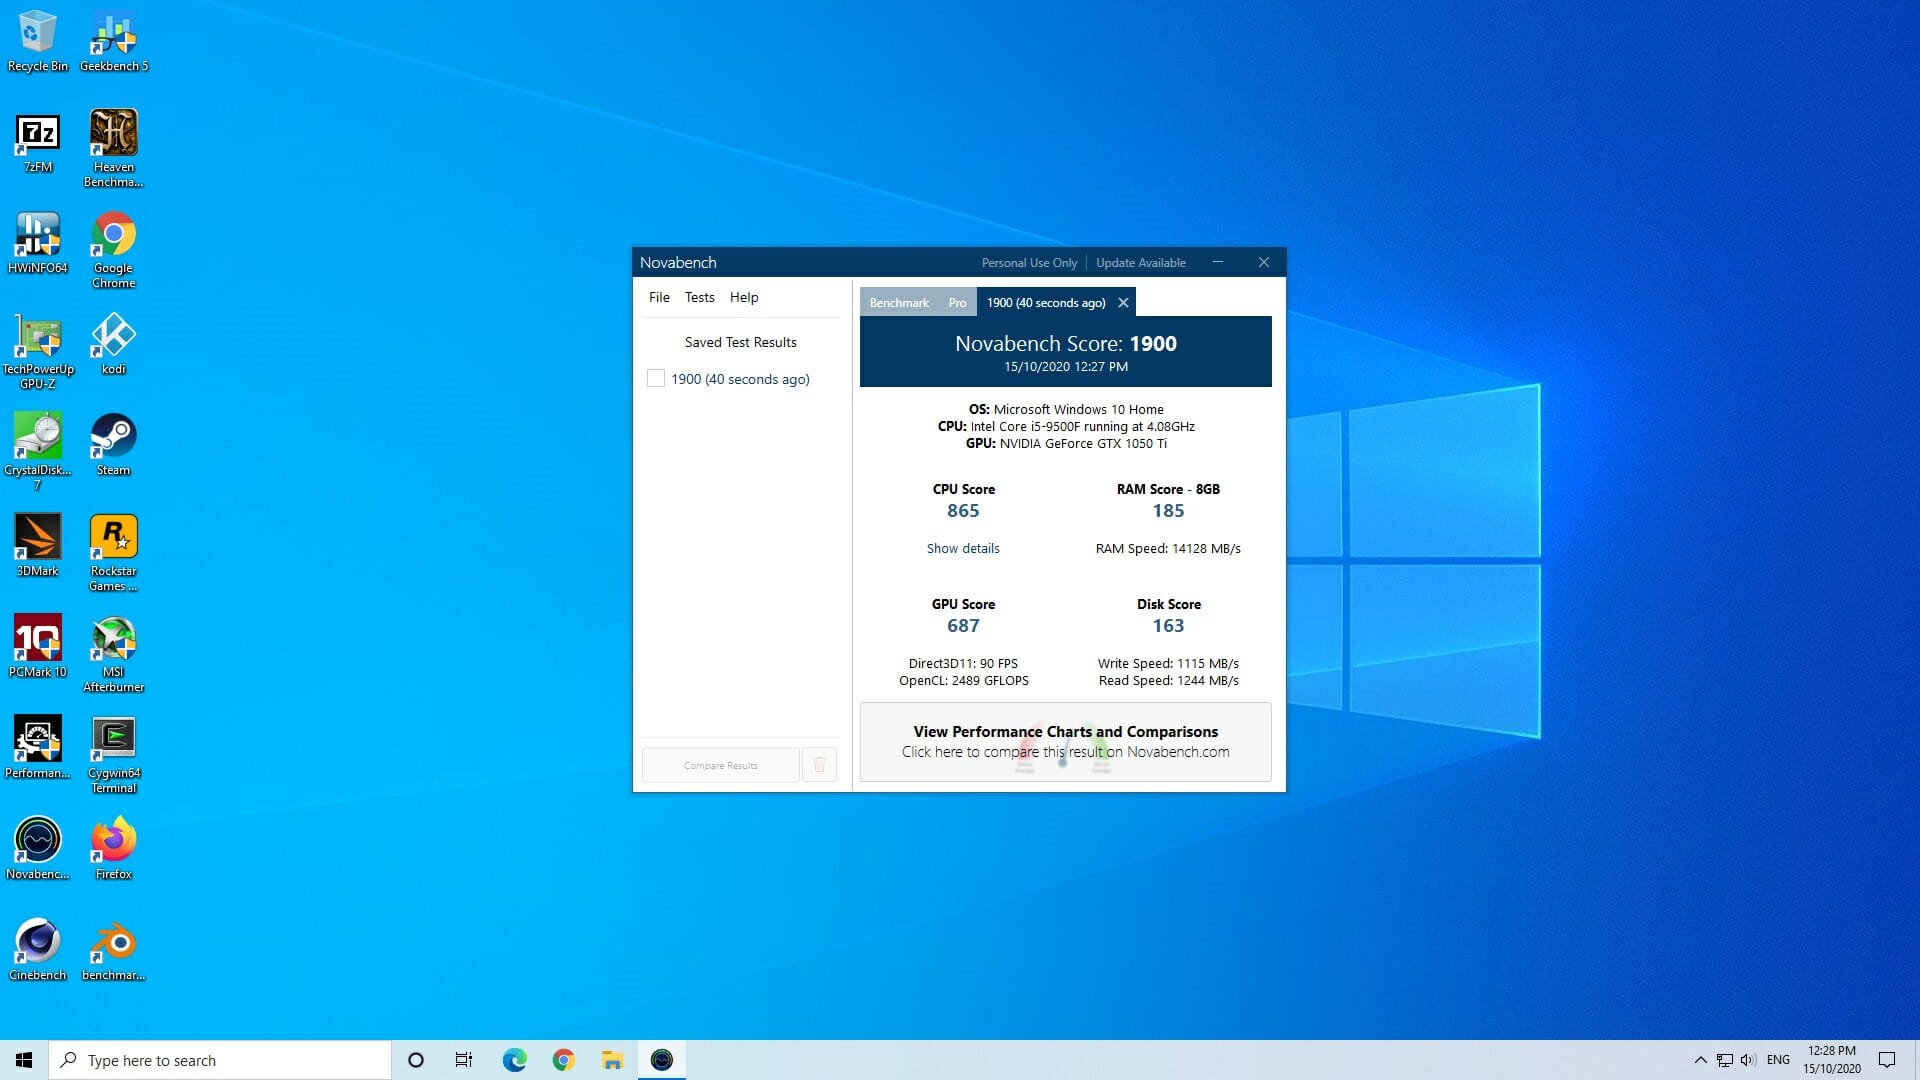The height and width of the screenshot is (1080, 1920).
Task: Click the OpenCL: 2489 GFLOPS text
Action: pyautogui.click(x=963, y=680)
